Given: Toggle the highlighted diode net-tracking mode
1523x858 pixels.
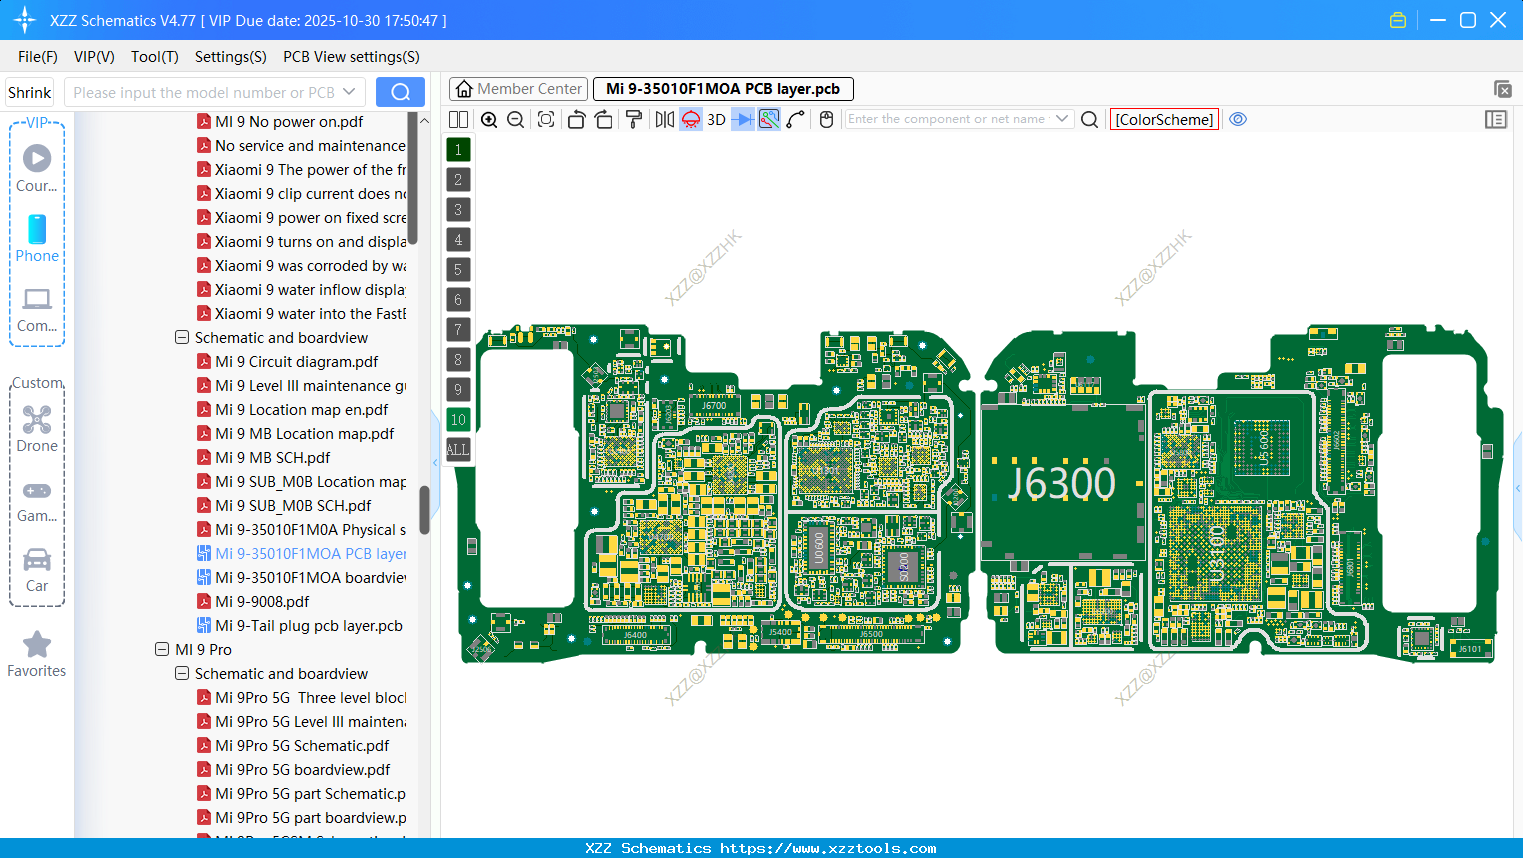Looking at the screenshot, I should (x=741, y=119).
